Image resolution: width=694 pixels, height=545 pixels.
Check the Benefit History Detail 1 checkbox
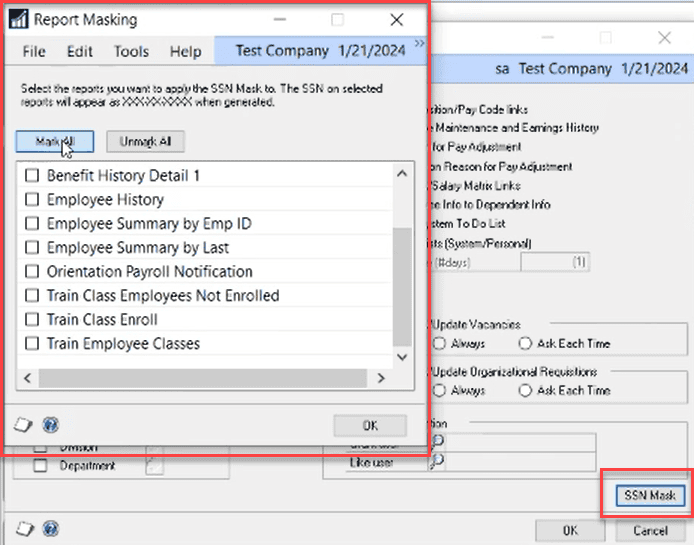click(x=32, y=175)
